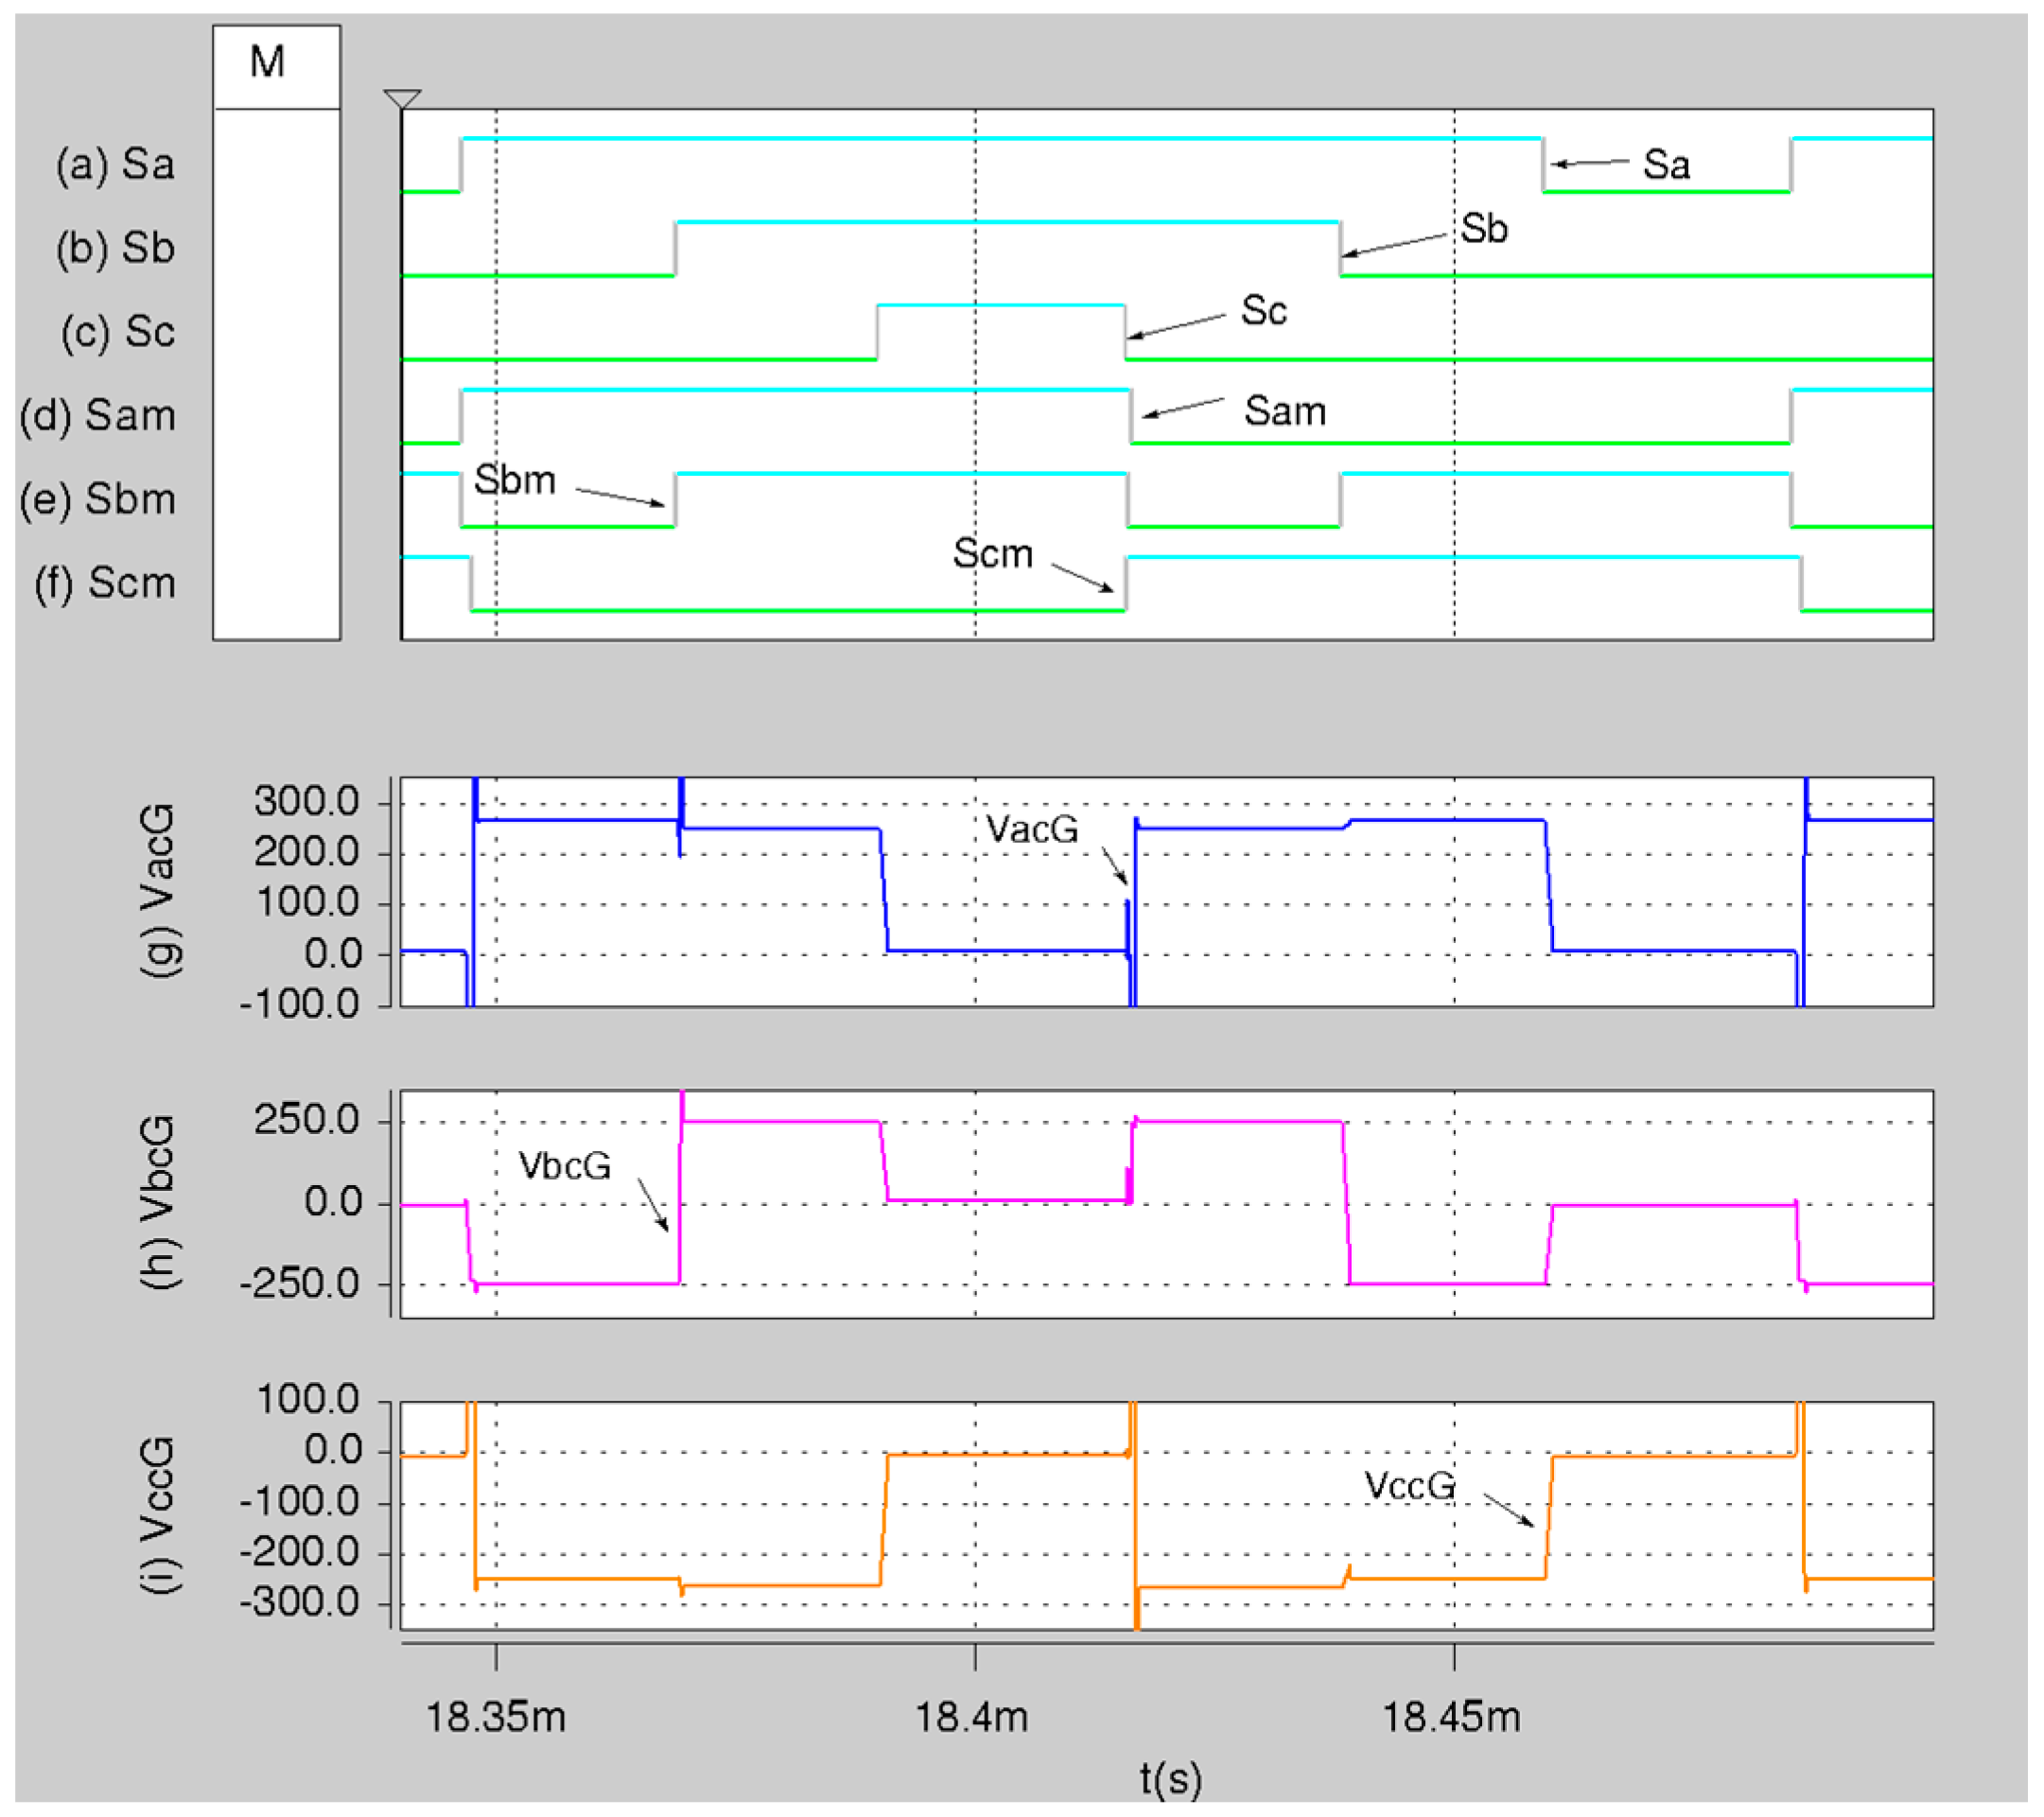The height and width of the screenshot is (1817, 2044).
Task: Click the VbcG annotation in the magenta plot
Action: pyautogui.click(x=564, y=1166)
